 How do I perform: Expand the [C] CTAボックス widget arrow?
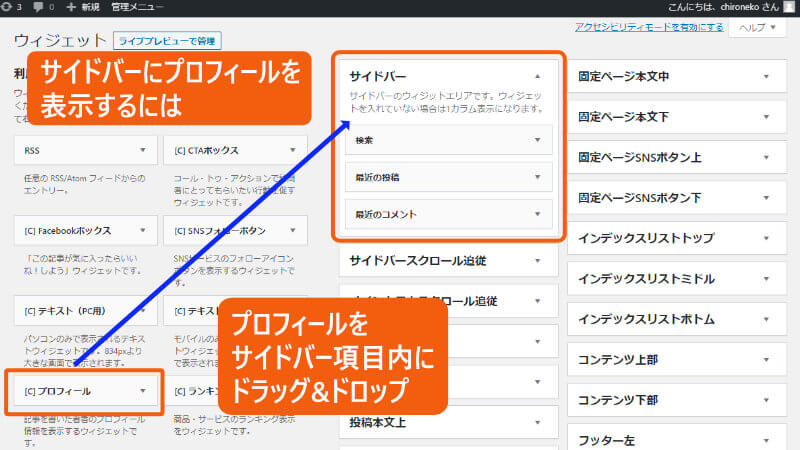(293, 150)
